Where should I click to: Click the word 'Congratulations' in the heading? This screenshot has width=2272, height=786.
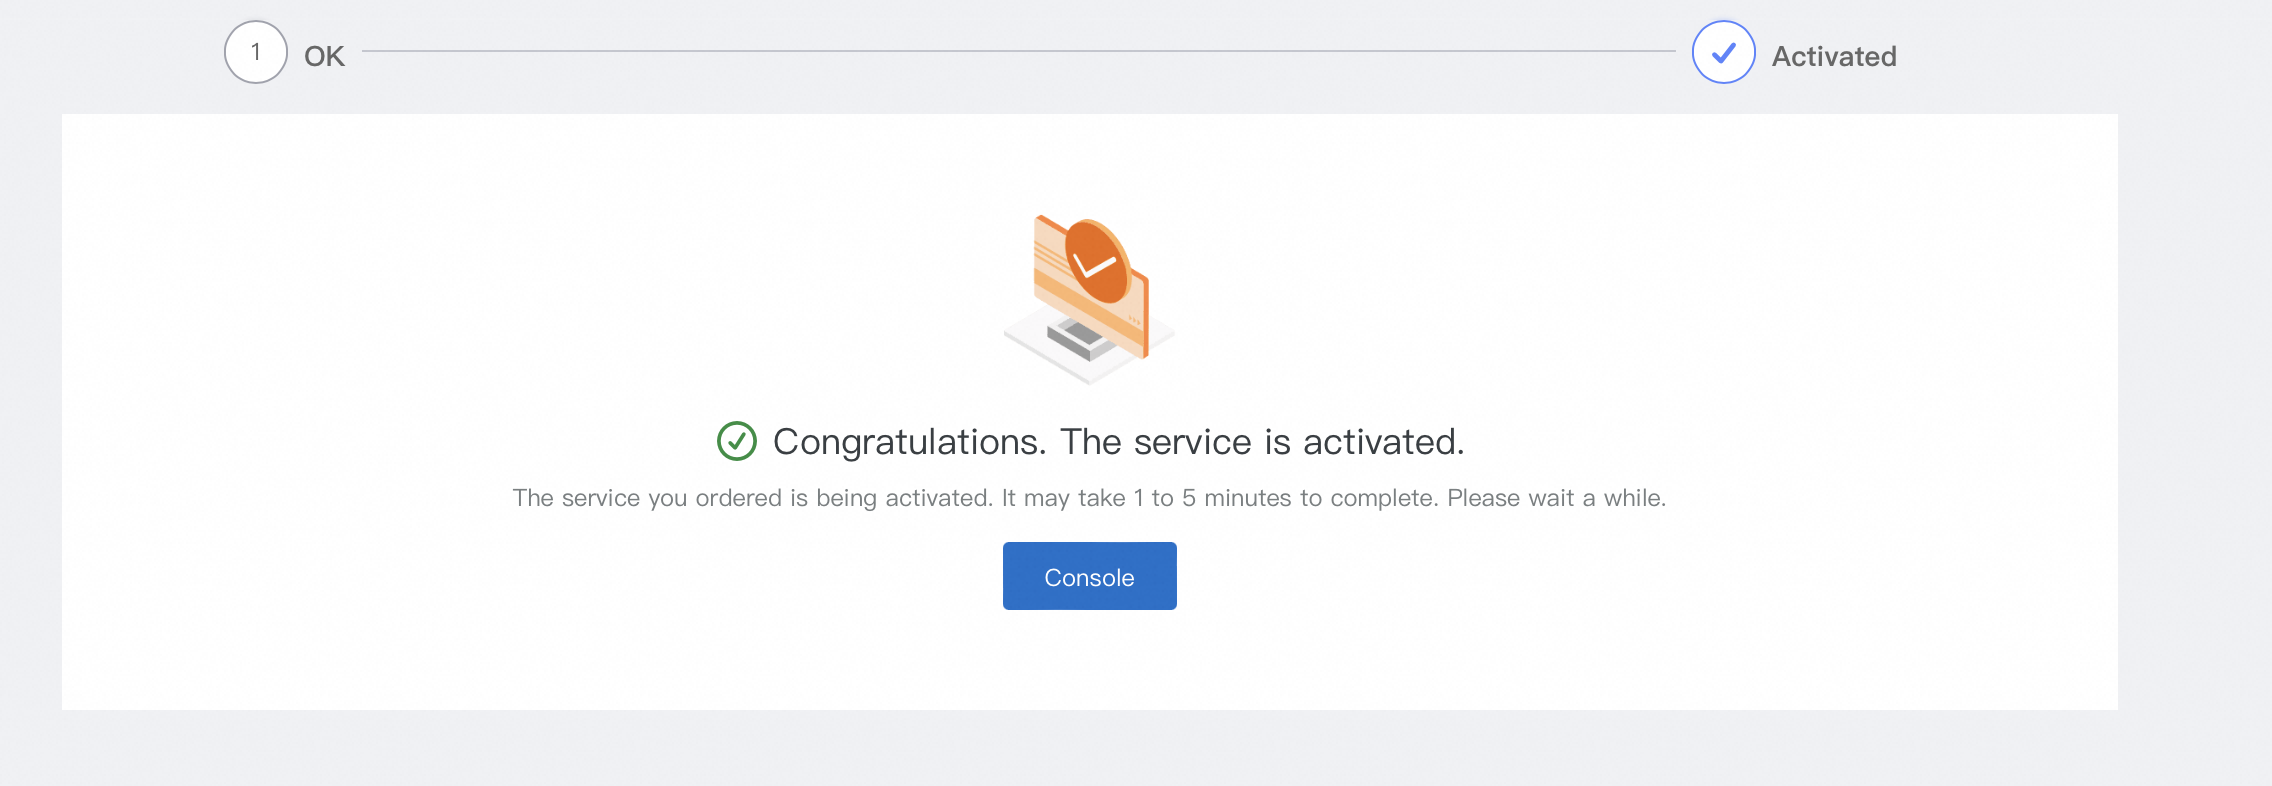coord(908,441)
